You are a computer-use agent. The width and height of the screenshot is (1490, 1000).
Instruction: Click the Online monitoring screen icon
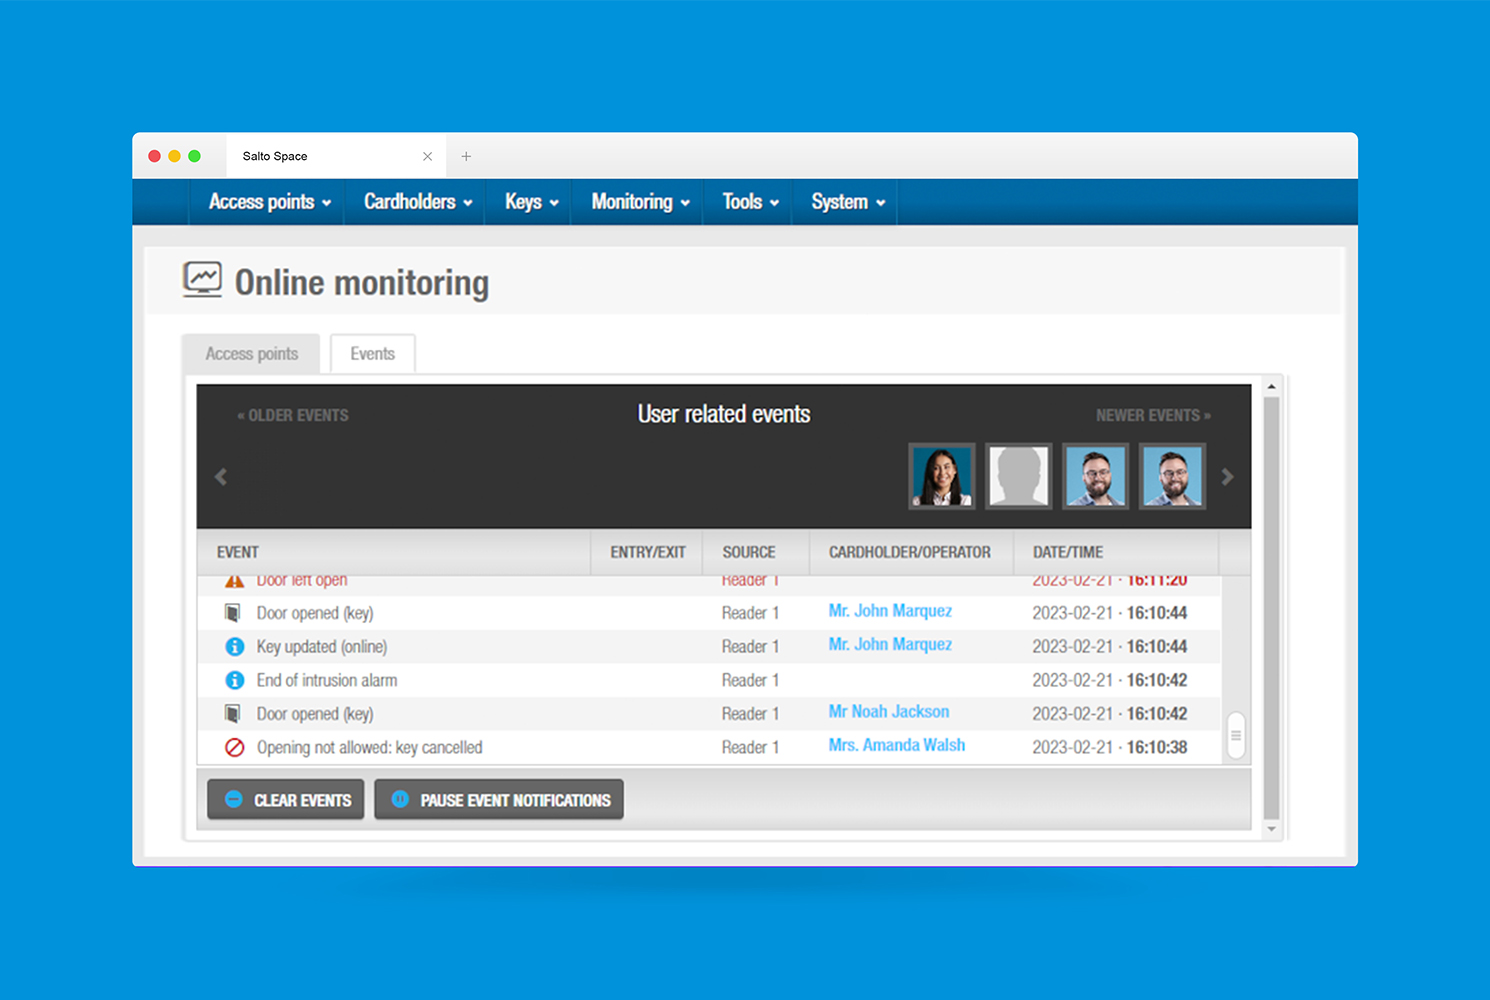[202, 279]
